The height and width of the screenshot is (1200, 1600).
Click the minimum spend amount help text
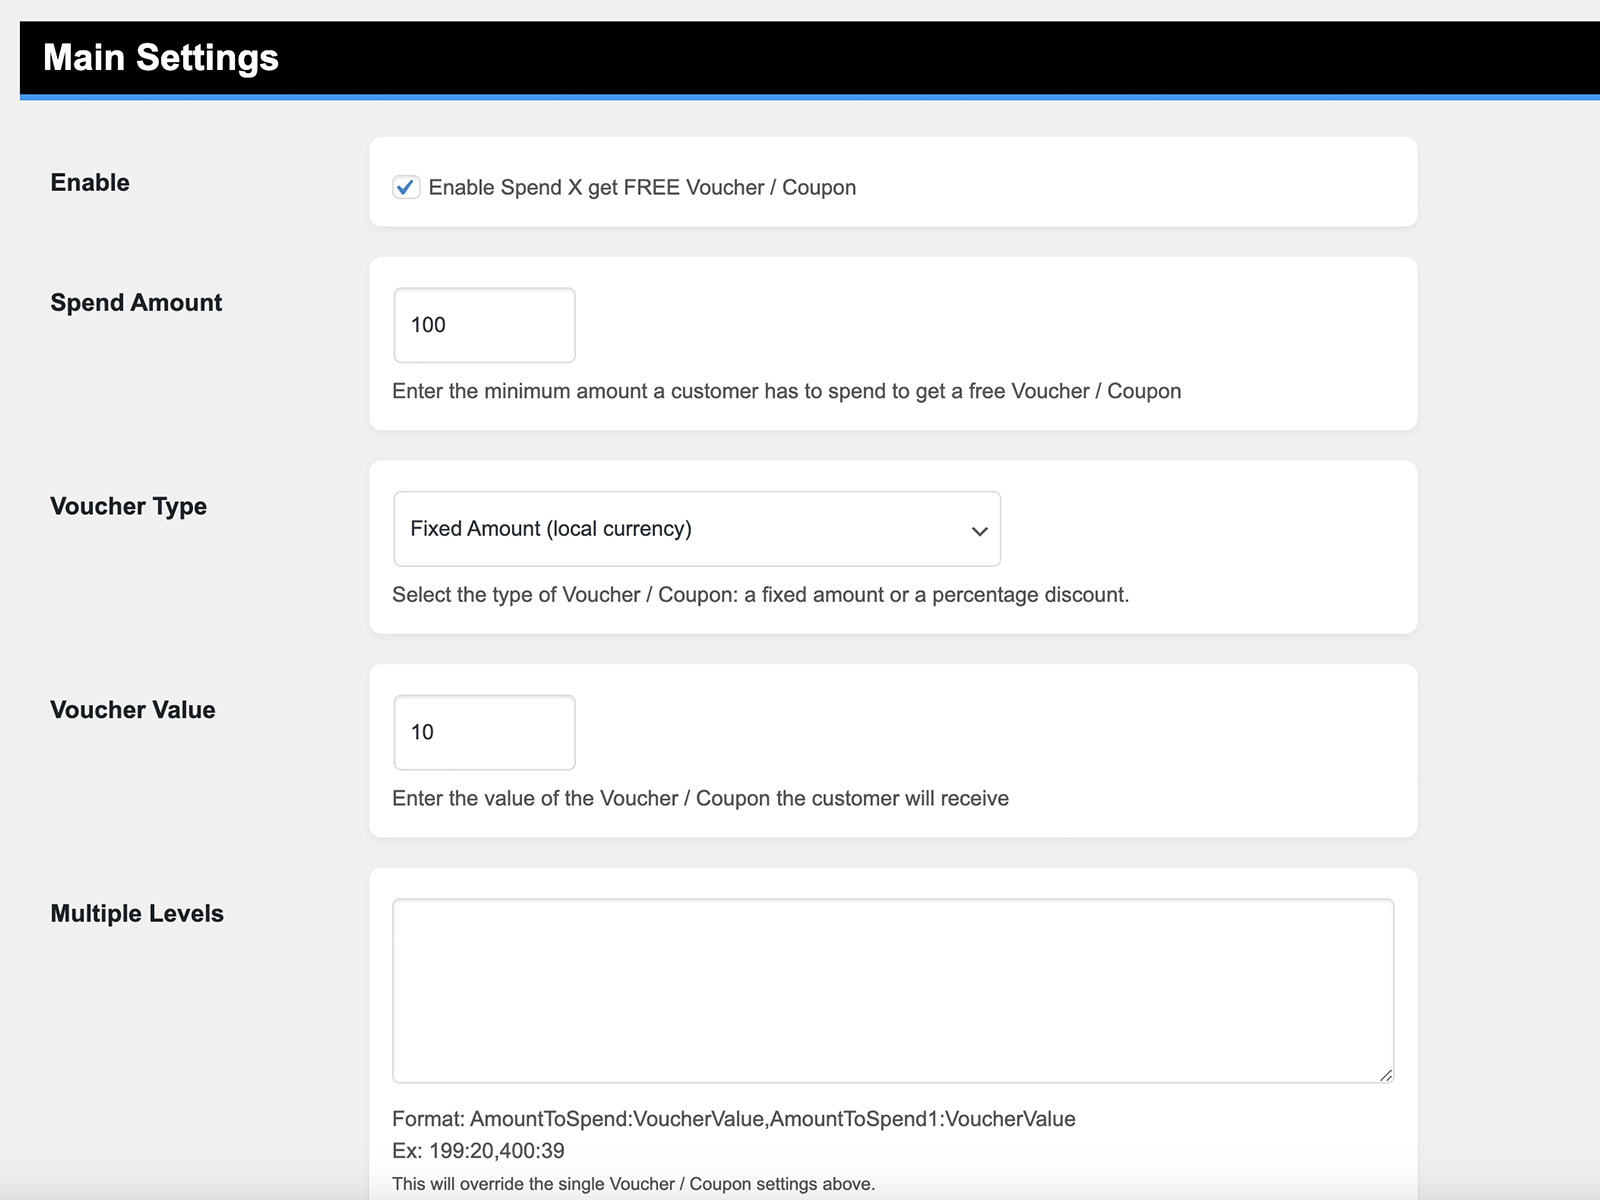[786, 391]
